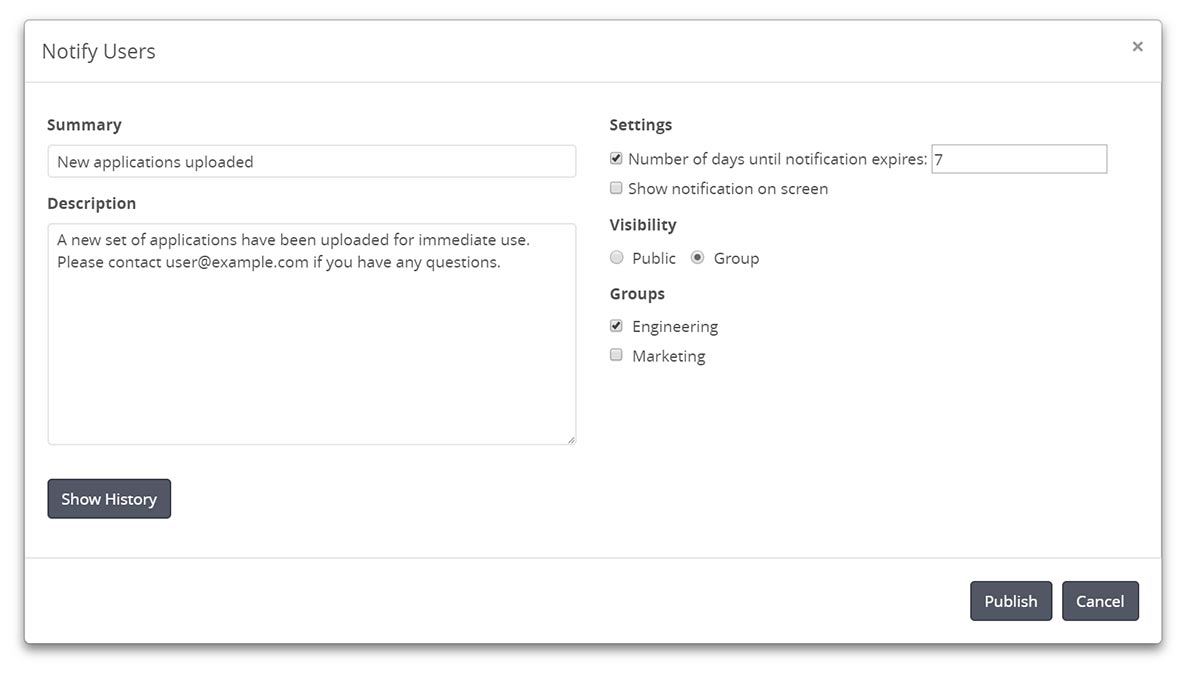Viewport: 1200px width, 681px height.
Task: Check the Marketing group checkbox
Action: (616, 355)
